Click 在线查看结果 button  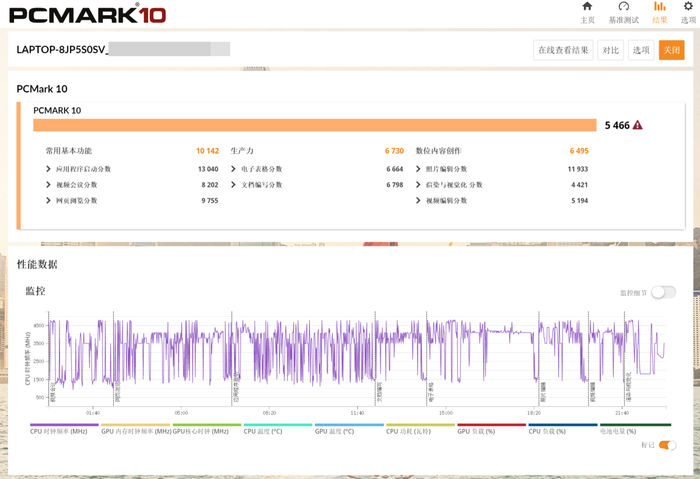coord(563,50)
